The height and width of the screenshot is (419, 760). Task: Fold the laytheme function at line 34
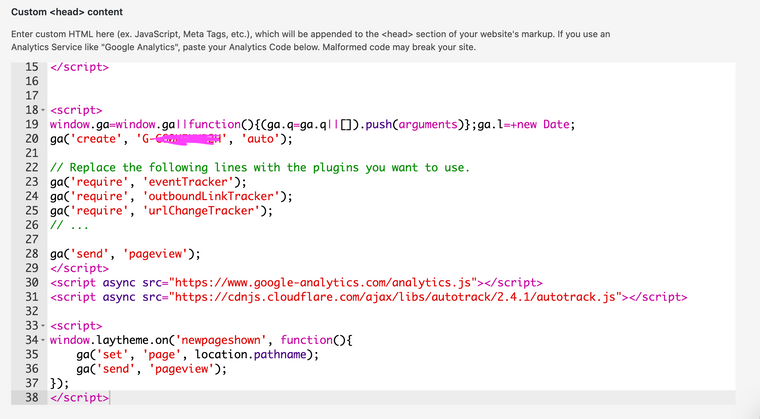point(42,340)
